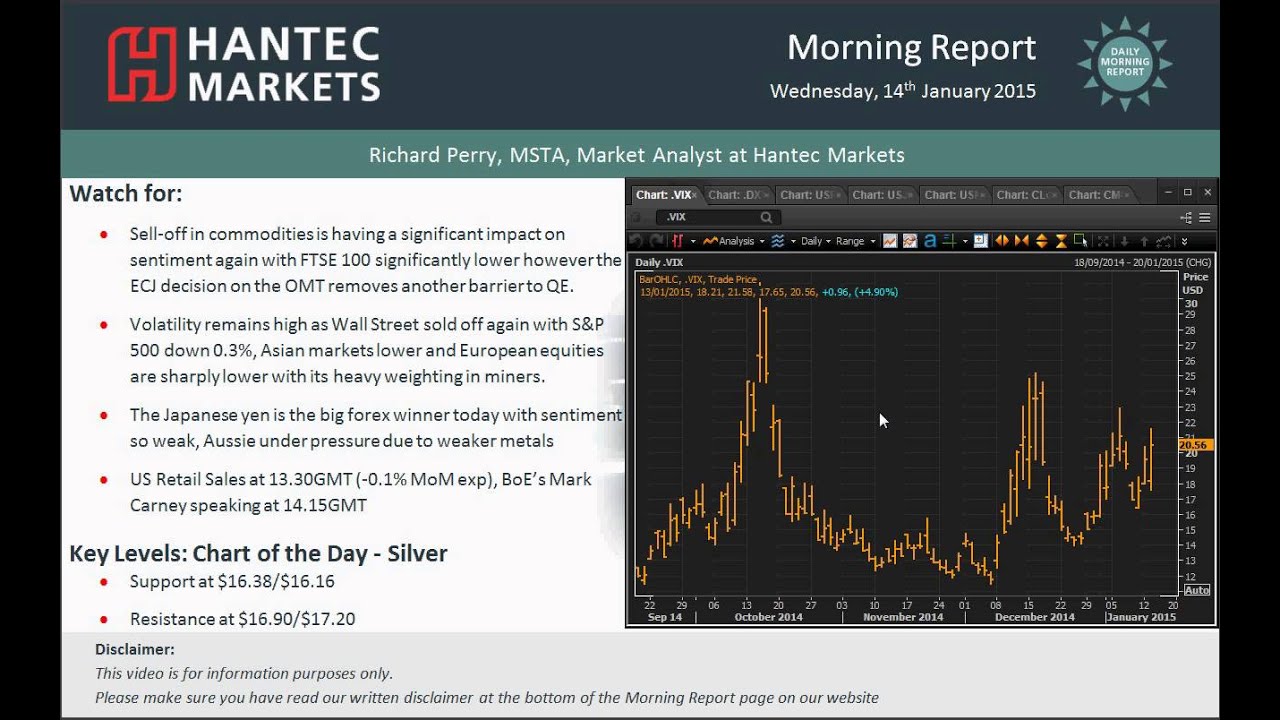Click the orange horizontal compress arrows icon
1280x720 pixels.
(1021, 241)
